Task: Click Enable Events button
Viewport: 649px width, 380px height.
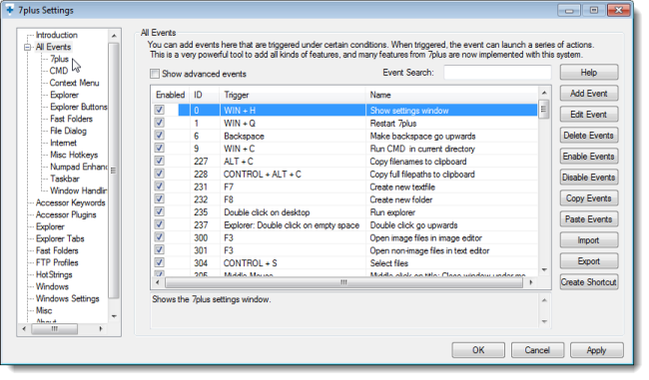Action: tap(589, 156)
